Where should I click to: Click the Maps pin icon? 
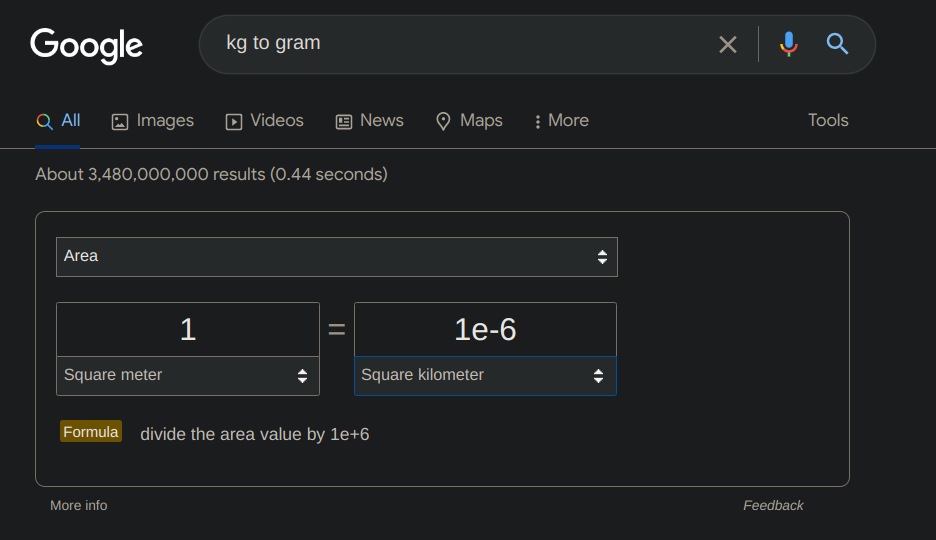click(x=444, y=122)
